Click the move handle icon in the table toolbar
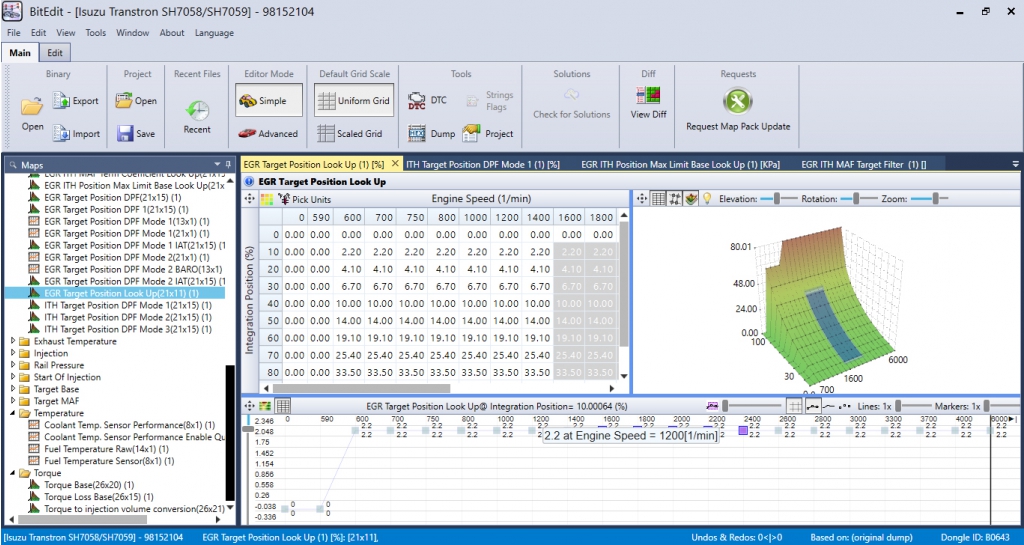This screenshot has height=545, width=1024. [249, 199]
